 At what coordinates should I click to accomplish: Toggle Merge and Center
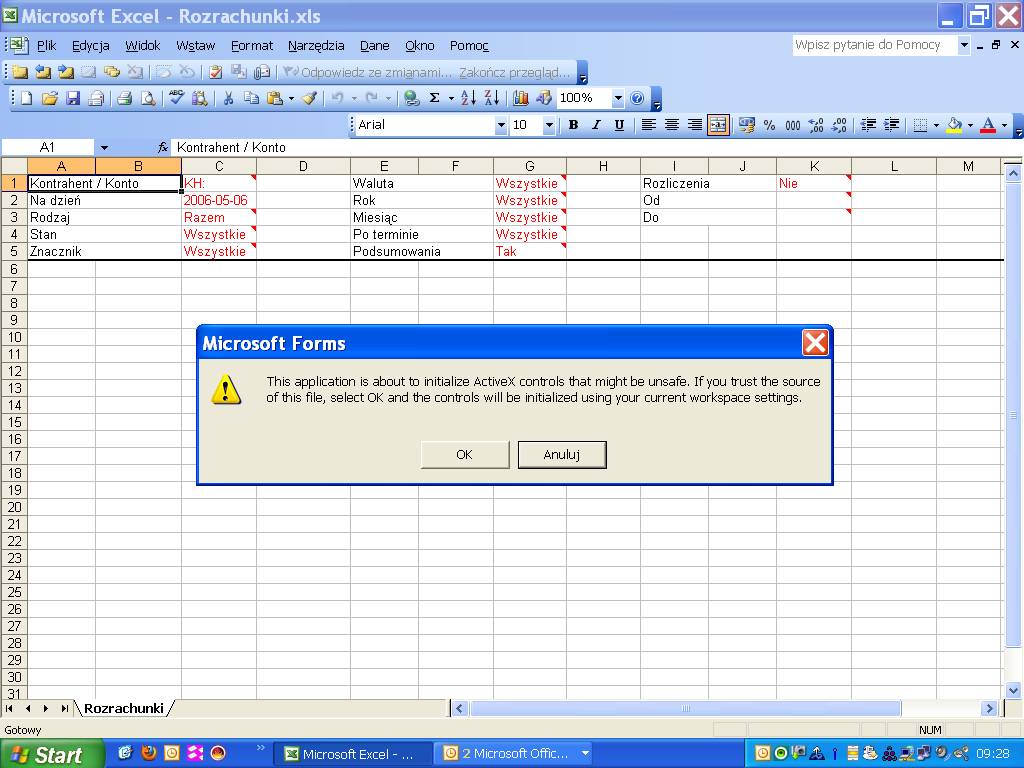click(x=718, y=125)
